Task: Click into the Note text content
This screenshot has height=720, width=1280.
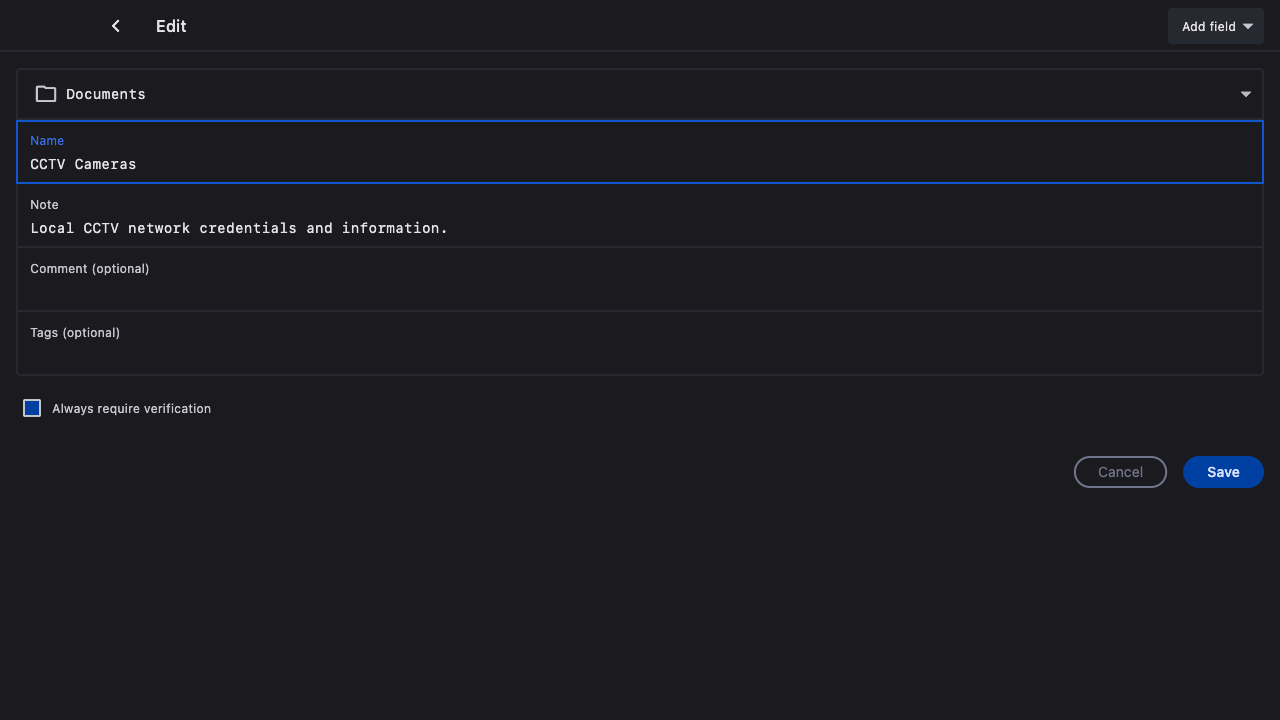Action: point(239,228)
